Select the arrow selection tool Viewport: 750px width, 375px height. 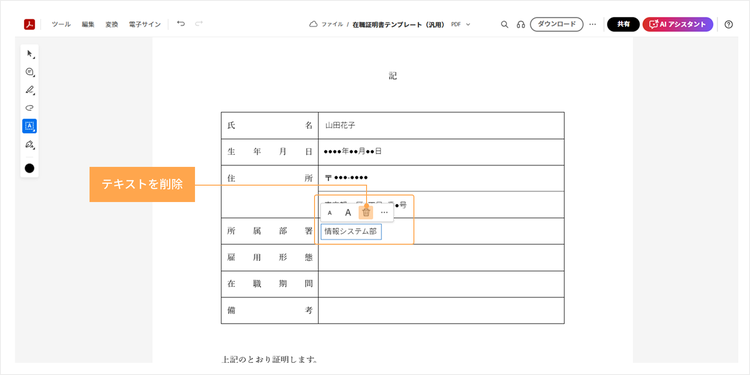[30, 54]
